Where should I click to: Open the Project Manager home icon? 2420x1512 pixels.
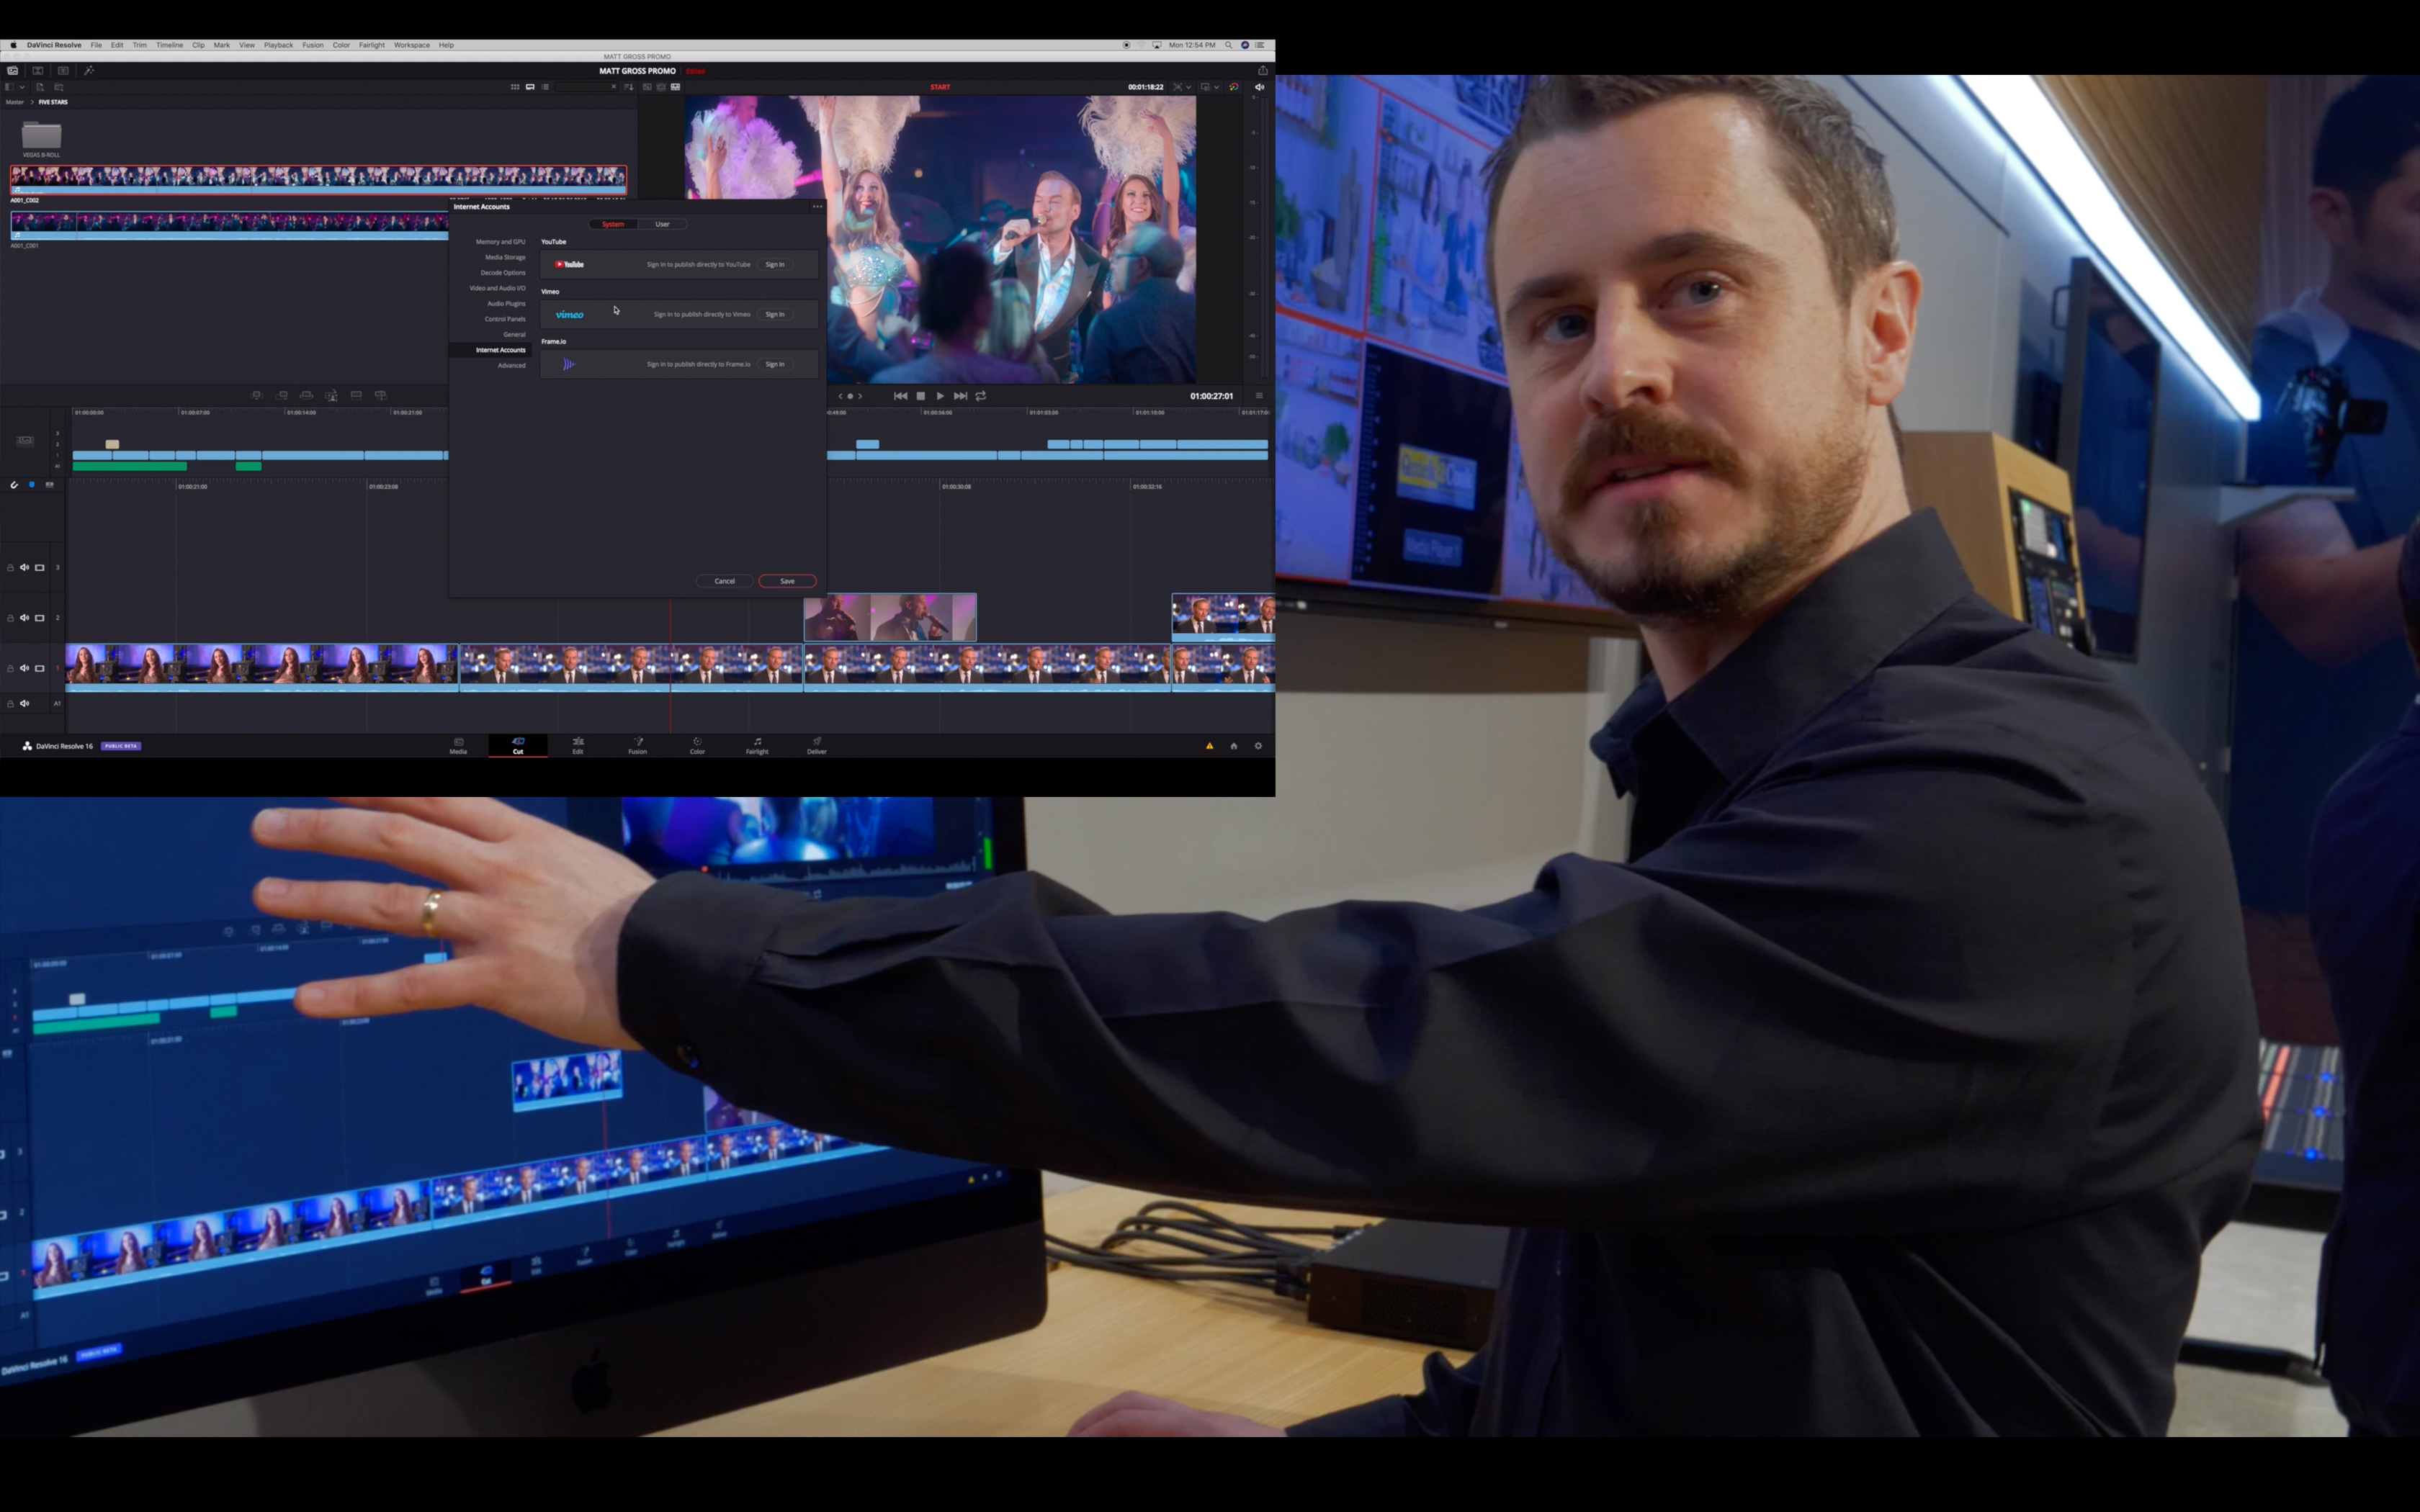tap(1234, 746)
